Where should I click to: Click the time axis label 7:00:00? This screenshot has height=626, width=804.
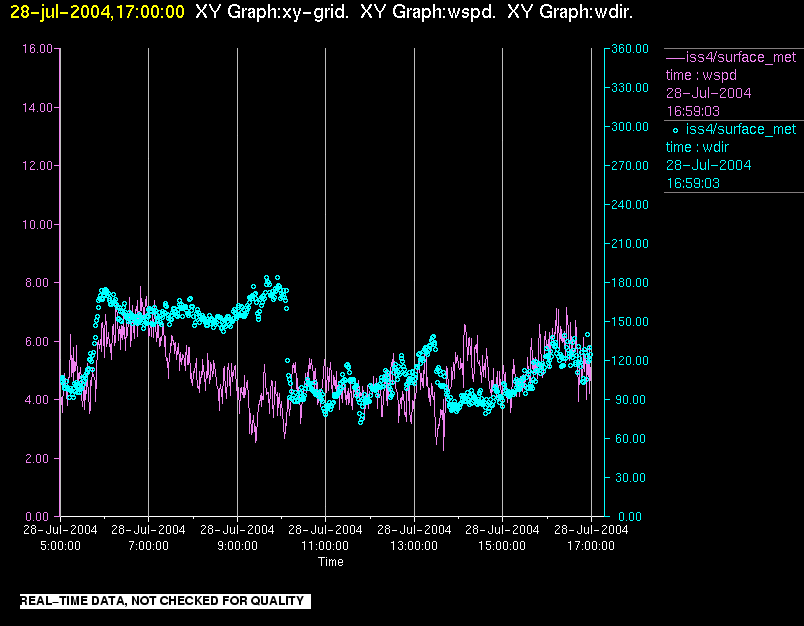tap(149, 546)
